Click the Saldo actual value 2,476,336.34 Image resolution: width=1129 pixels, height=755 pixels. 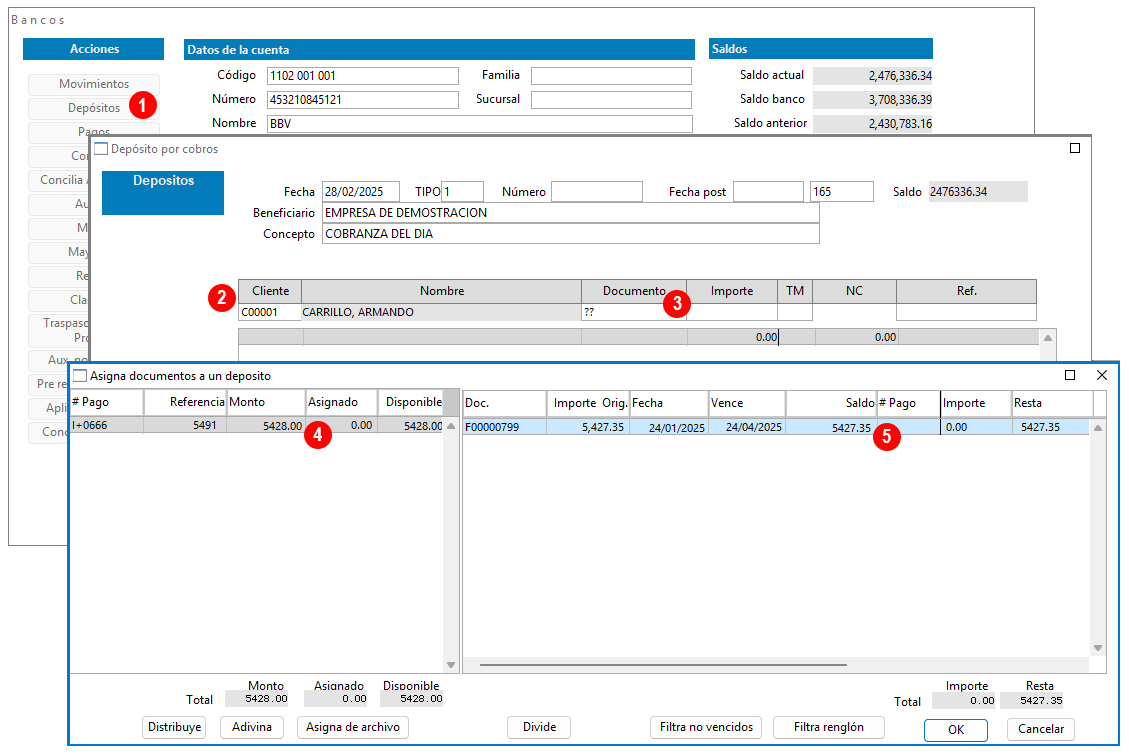[873, 76]
